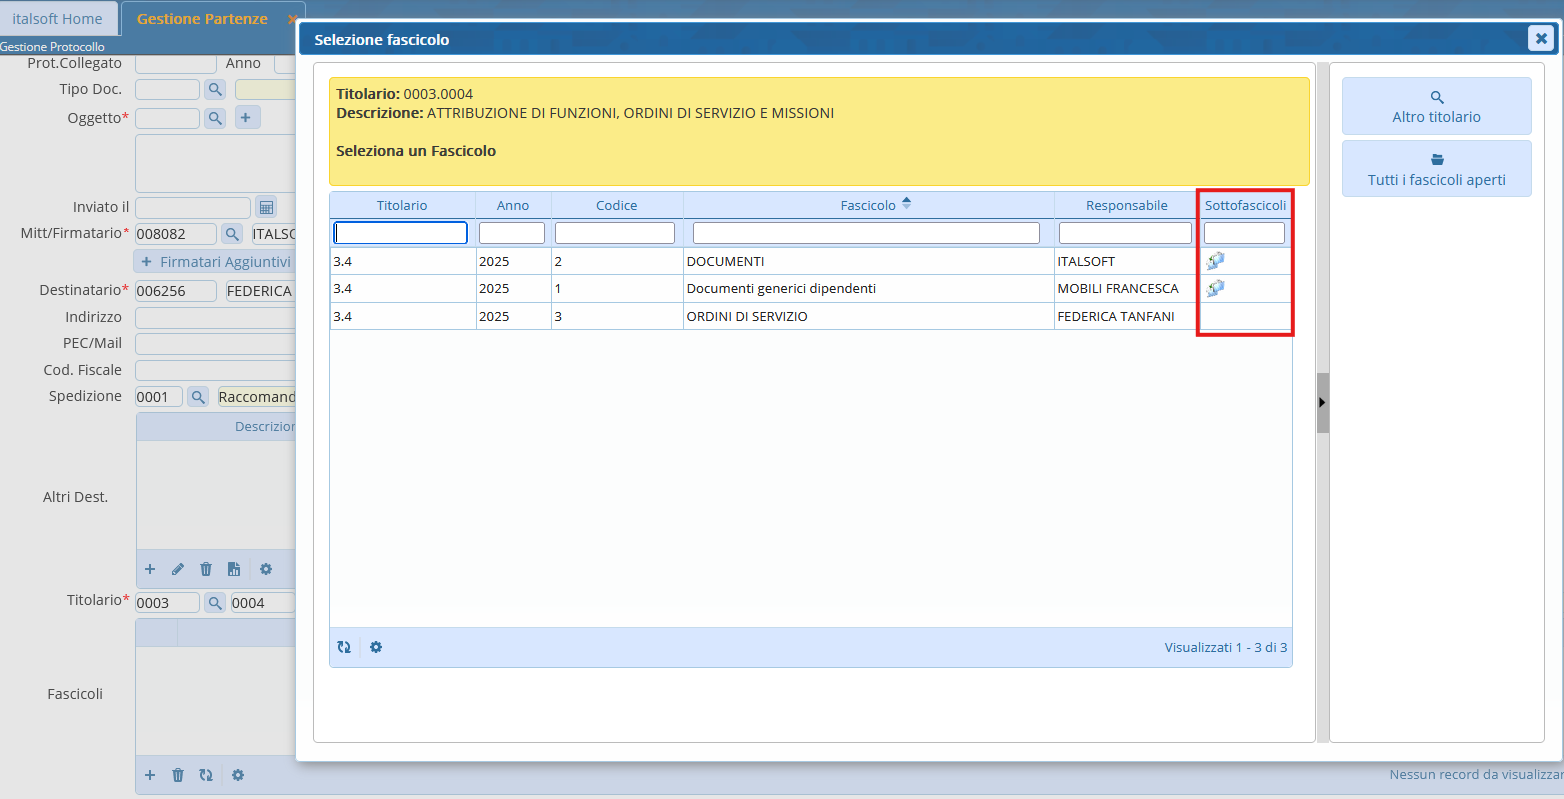Screen dimensions: 1564x799
Task: Switch to the italsoft Home tab
Action: tap(57, 19)
